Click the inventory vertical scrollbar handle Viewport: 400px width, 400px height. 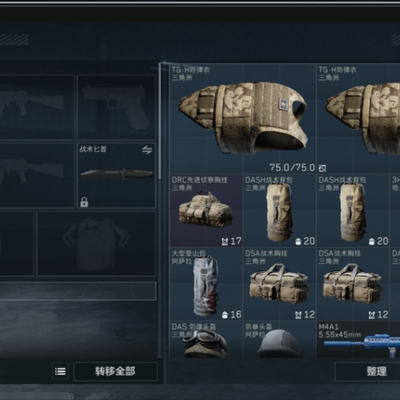160,122
